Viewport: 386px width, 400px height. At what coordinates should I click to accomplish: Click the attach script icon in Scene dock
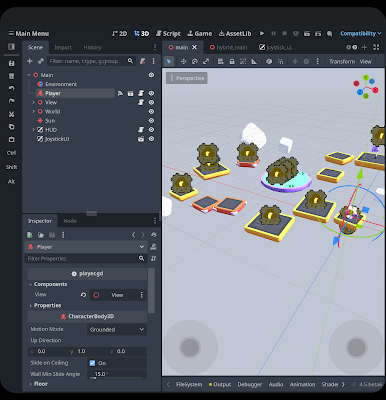click(x=143, y=61)
